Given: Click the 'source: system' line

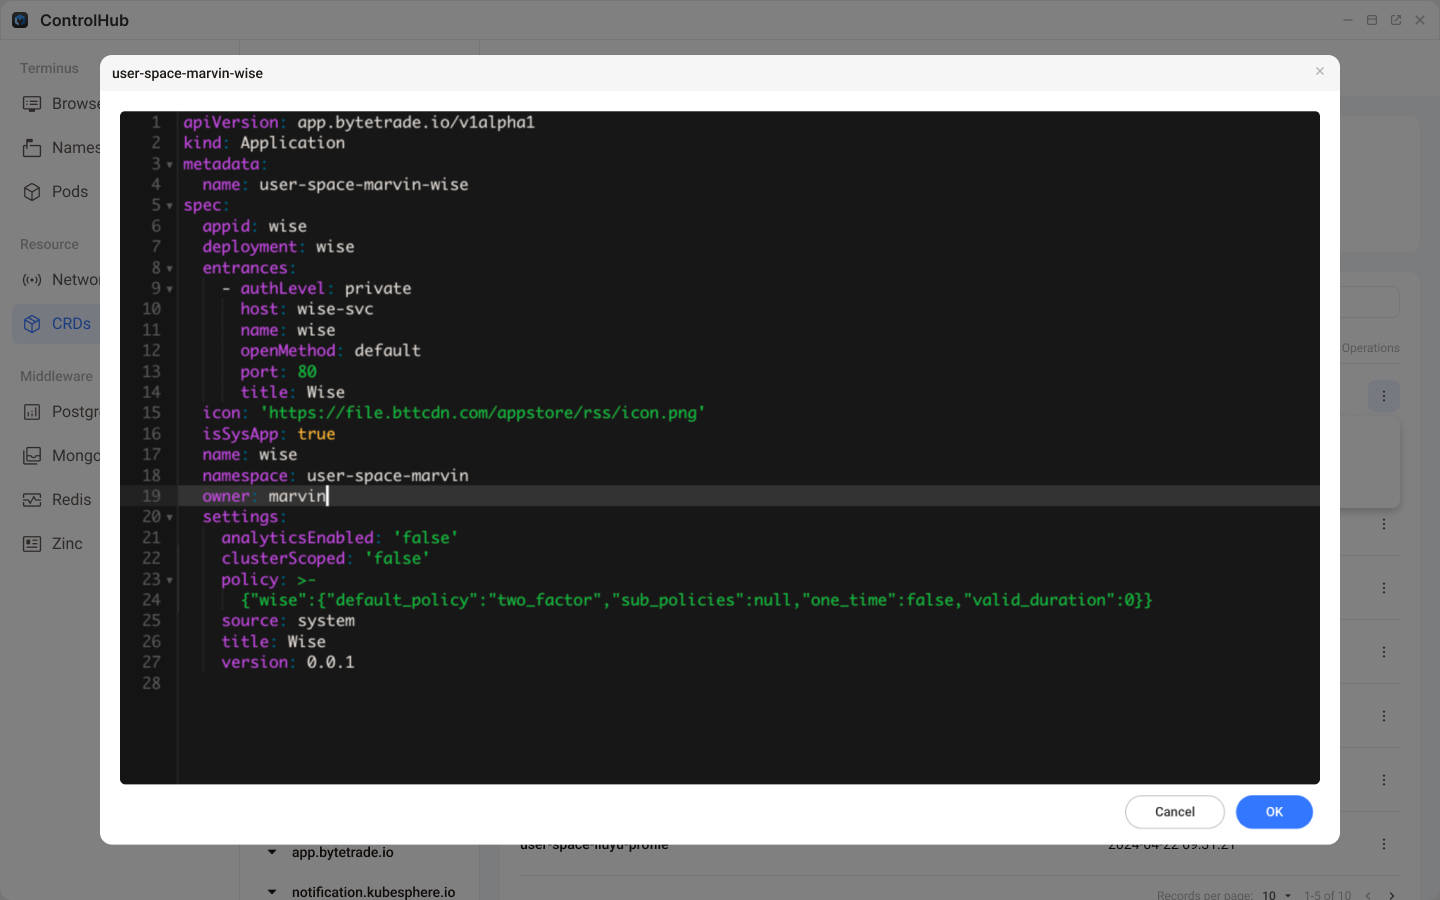Looking at the screenshot, I should tap(288, 621).
